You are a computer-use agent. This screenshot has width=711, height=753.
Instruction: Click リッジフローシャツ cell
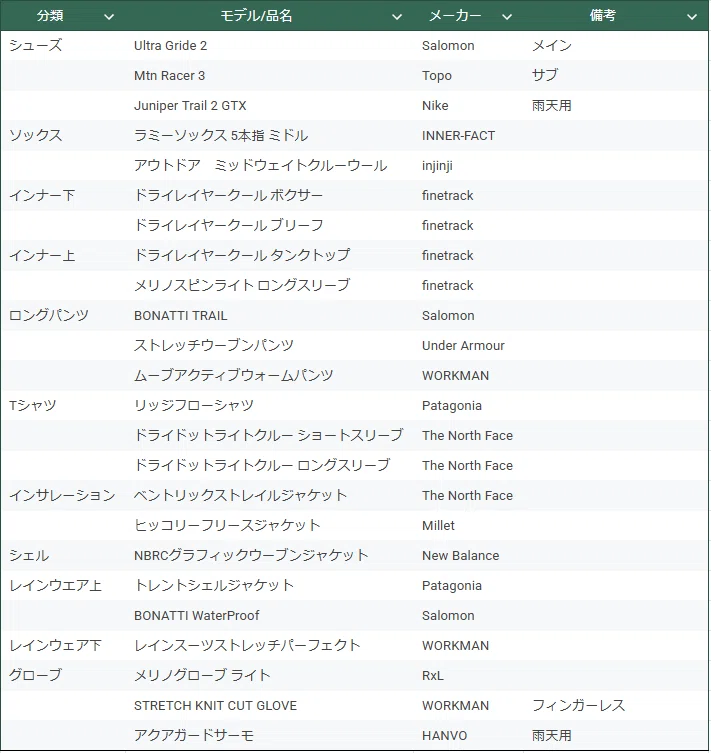click(x=194, y=405)
